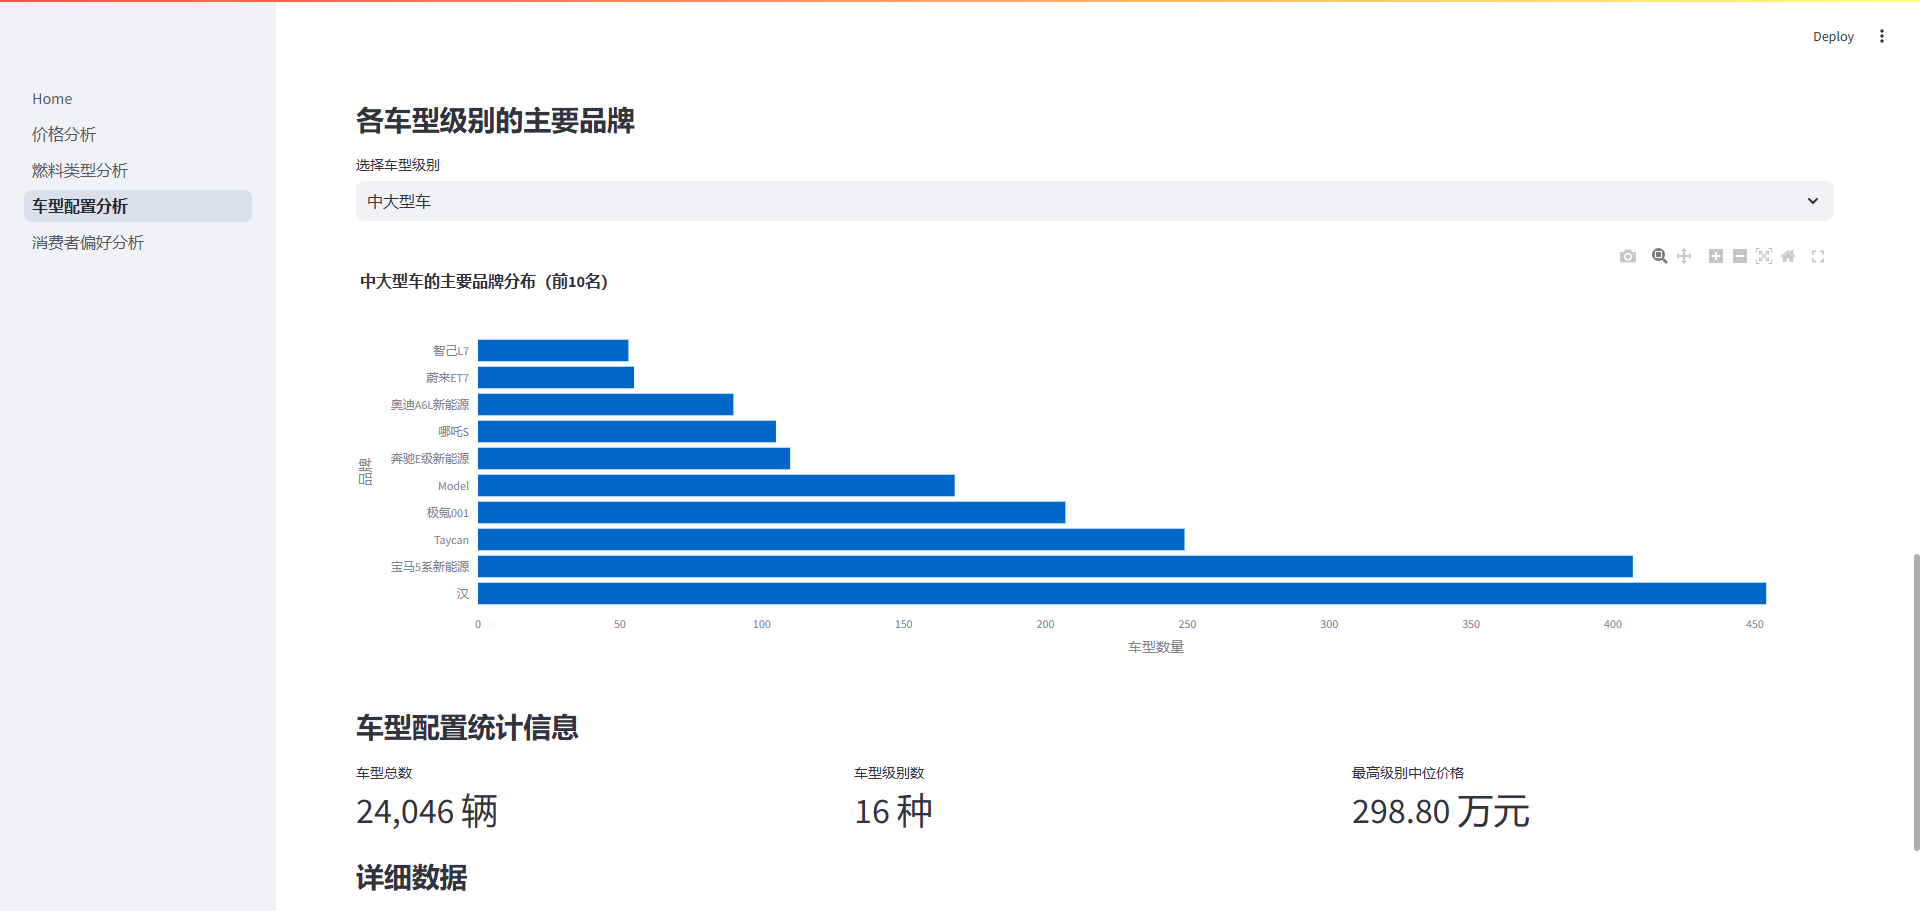Download plot as PNG camera icon
Screen dimensions: 1920x911
[x=1628, y=257]
